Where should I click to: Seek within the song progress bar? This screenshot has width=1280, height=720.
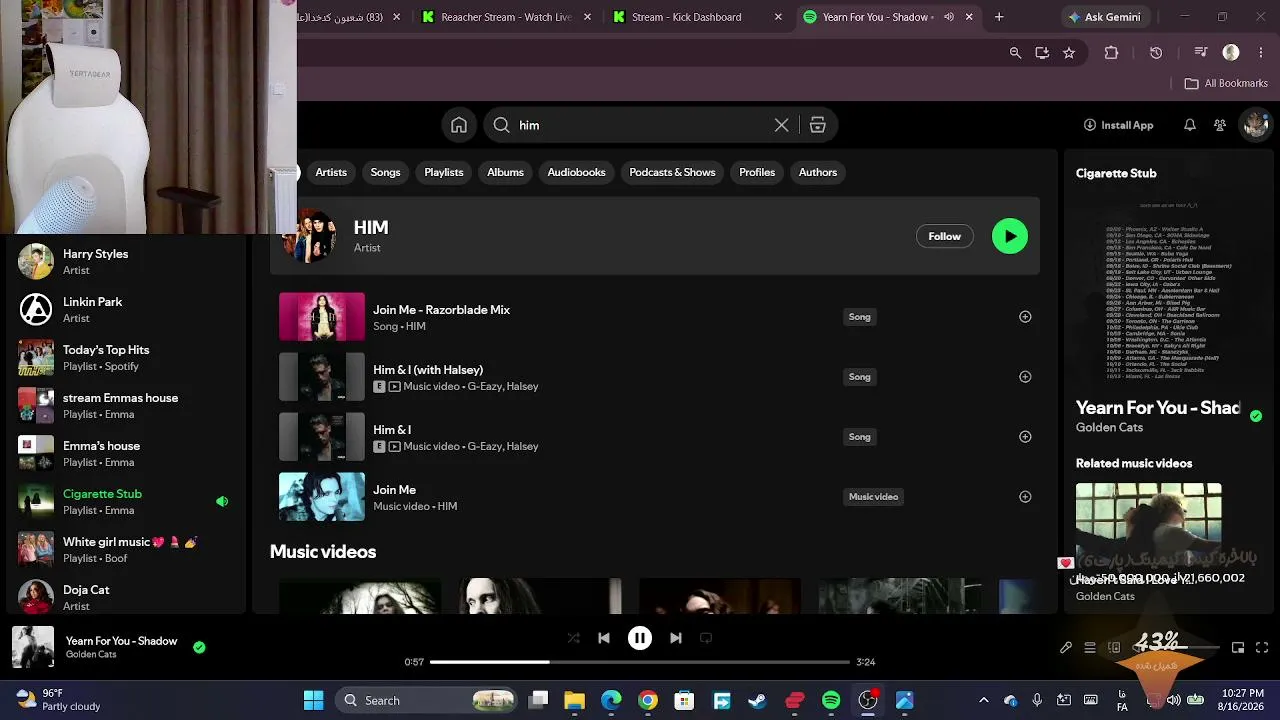tap(640, 662)
